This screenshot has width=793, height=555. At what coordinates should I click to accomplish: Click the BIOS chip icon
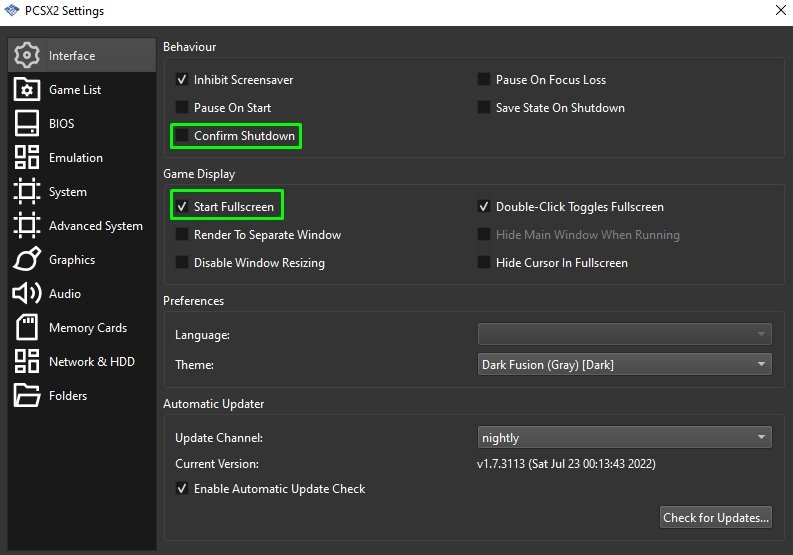(x=27, y=123)
